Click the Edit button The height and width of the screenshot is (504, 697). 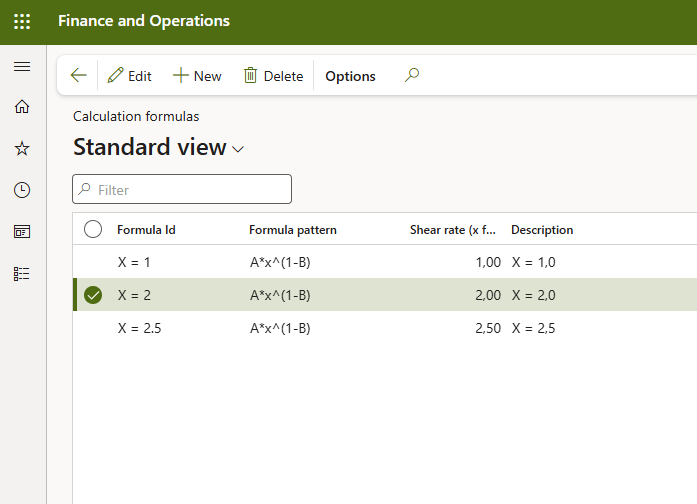pos(130,76)
